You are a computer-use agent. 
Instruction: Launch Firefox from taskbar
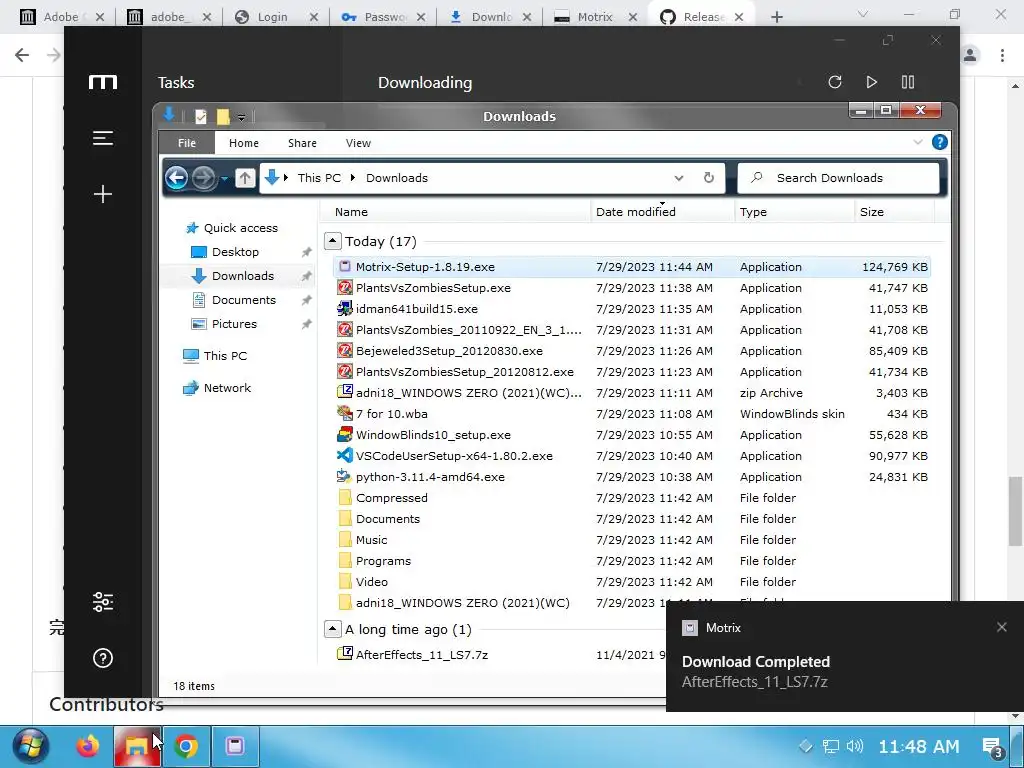(x=88, y=746)
